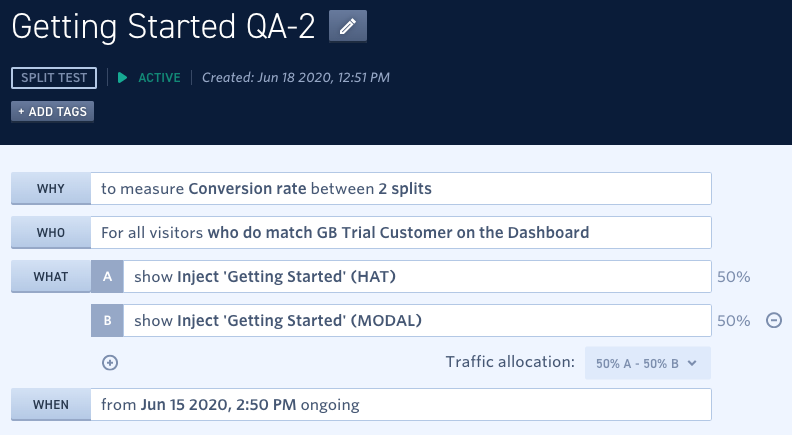Viewport: 792px width, 435px height.
Task: Click the Getting Started QA-2 title
Action: point(163,27)
